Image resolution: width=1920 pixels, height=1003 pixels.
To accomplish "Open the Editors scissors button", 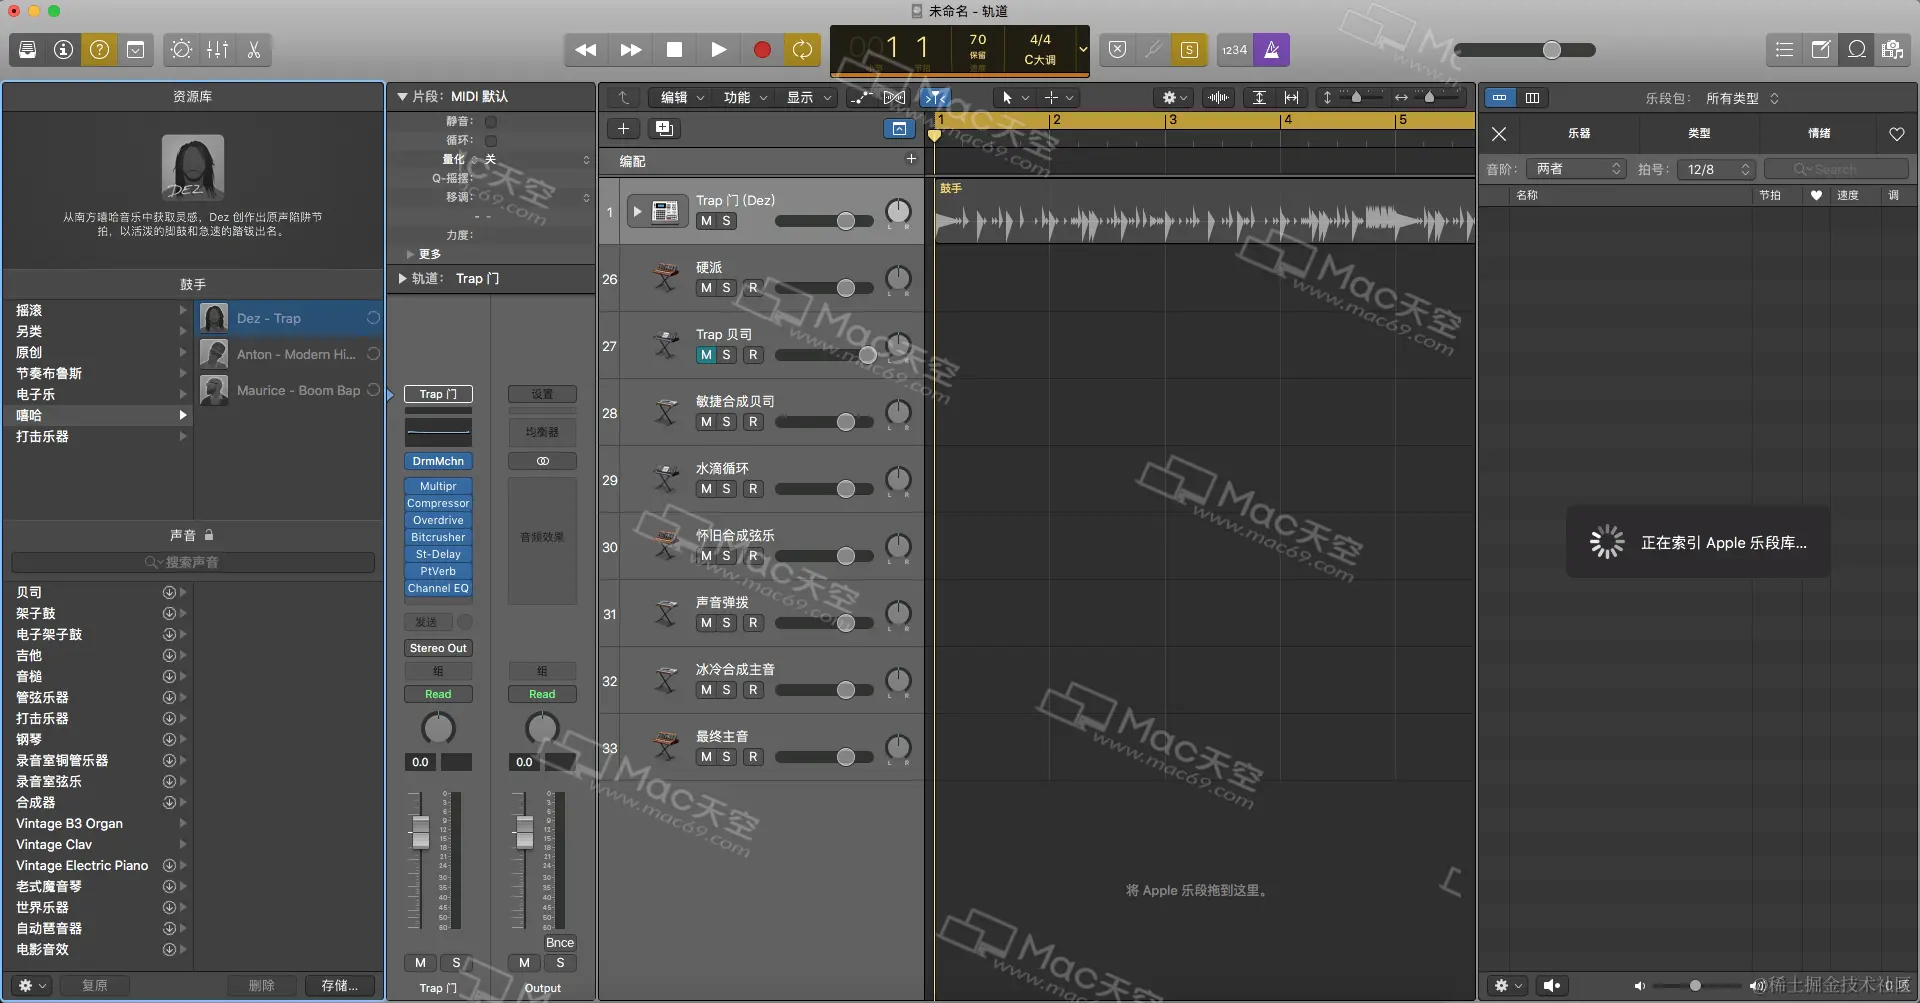I will 254,50.
